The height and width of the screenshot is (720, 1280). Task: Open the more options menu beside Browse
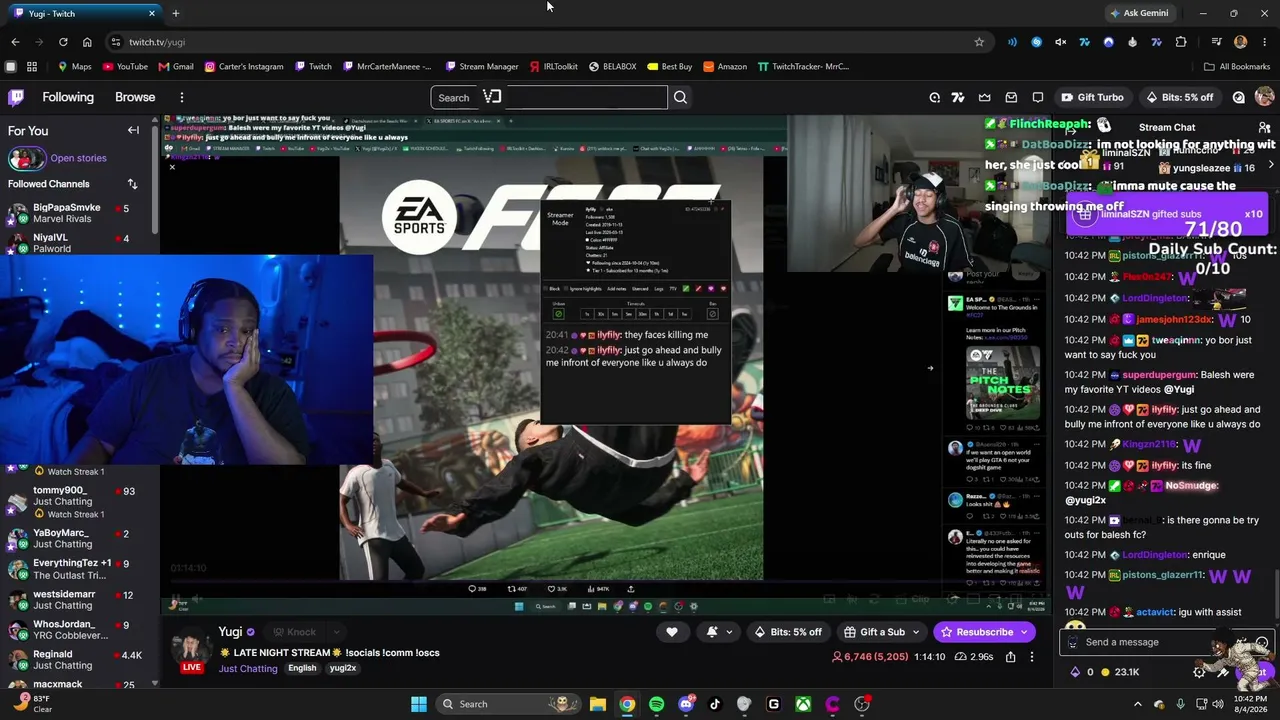pyautogui.click(x=182, y=97)
